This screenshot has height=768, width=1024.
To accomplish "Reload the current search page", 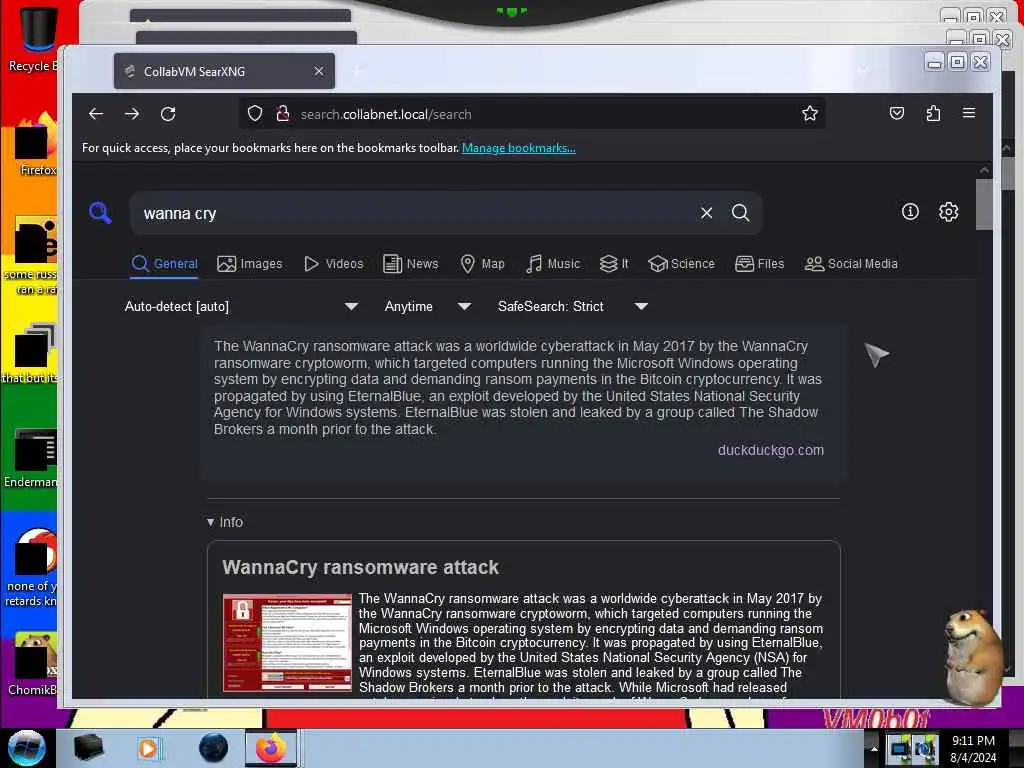I will pyautogui.click(x=168, y=114).
